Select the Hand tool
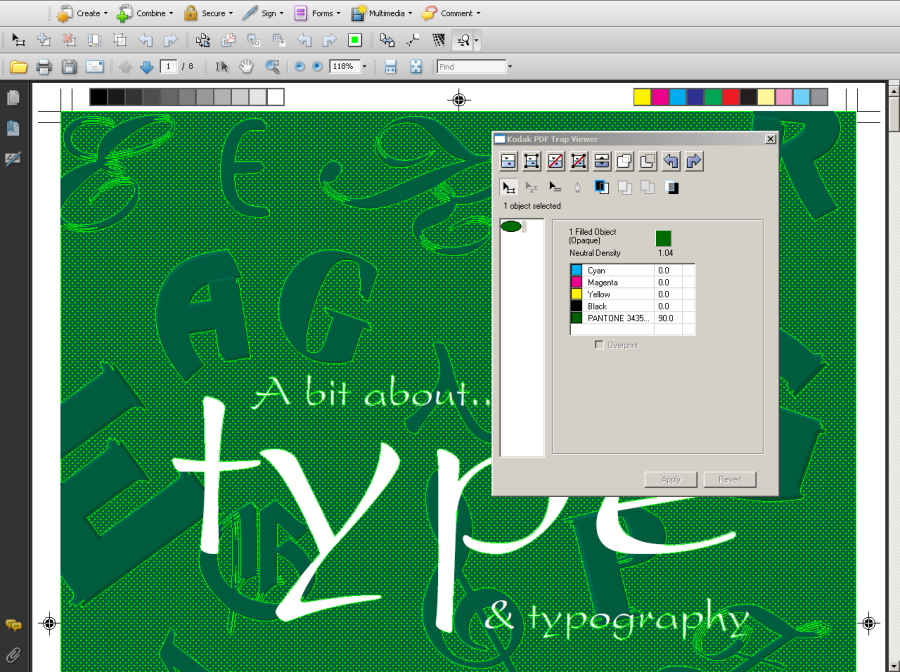 (246, 67)
